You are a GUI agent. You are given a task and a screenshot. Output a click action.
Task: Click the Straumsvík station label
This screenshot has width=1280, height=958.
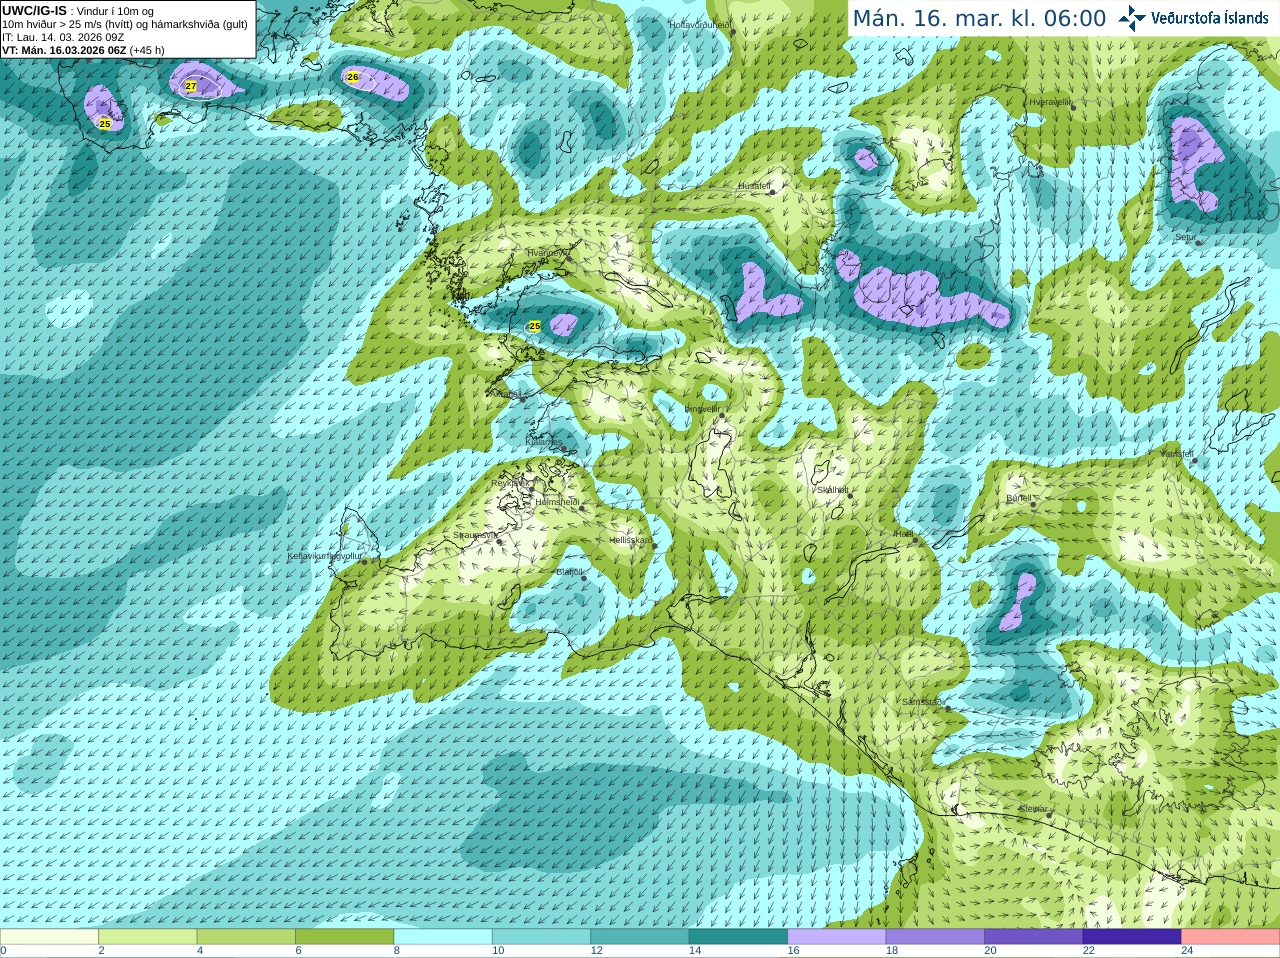(x=473, y=535)
